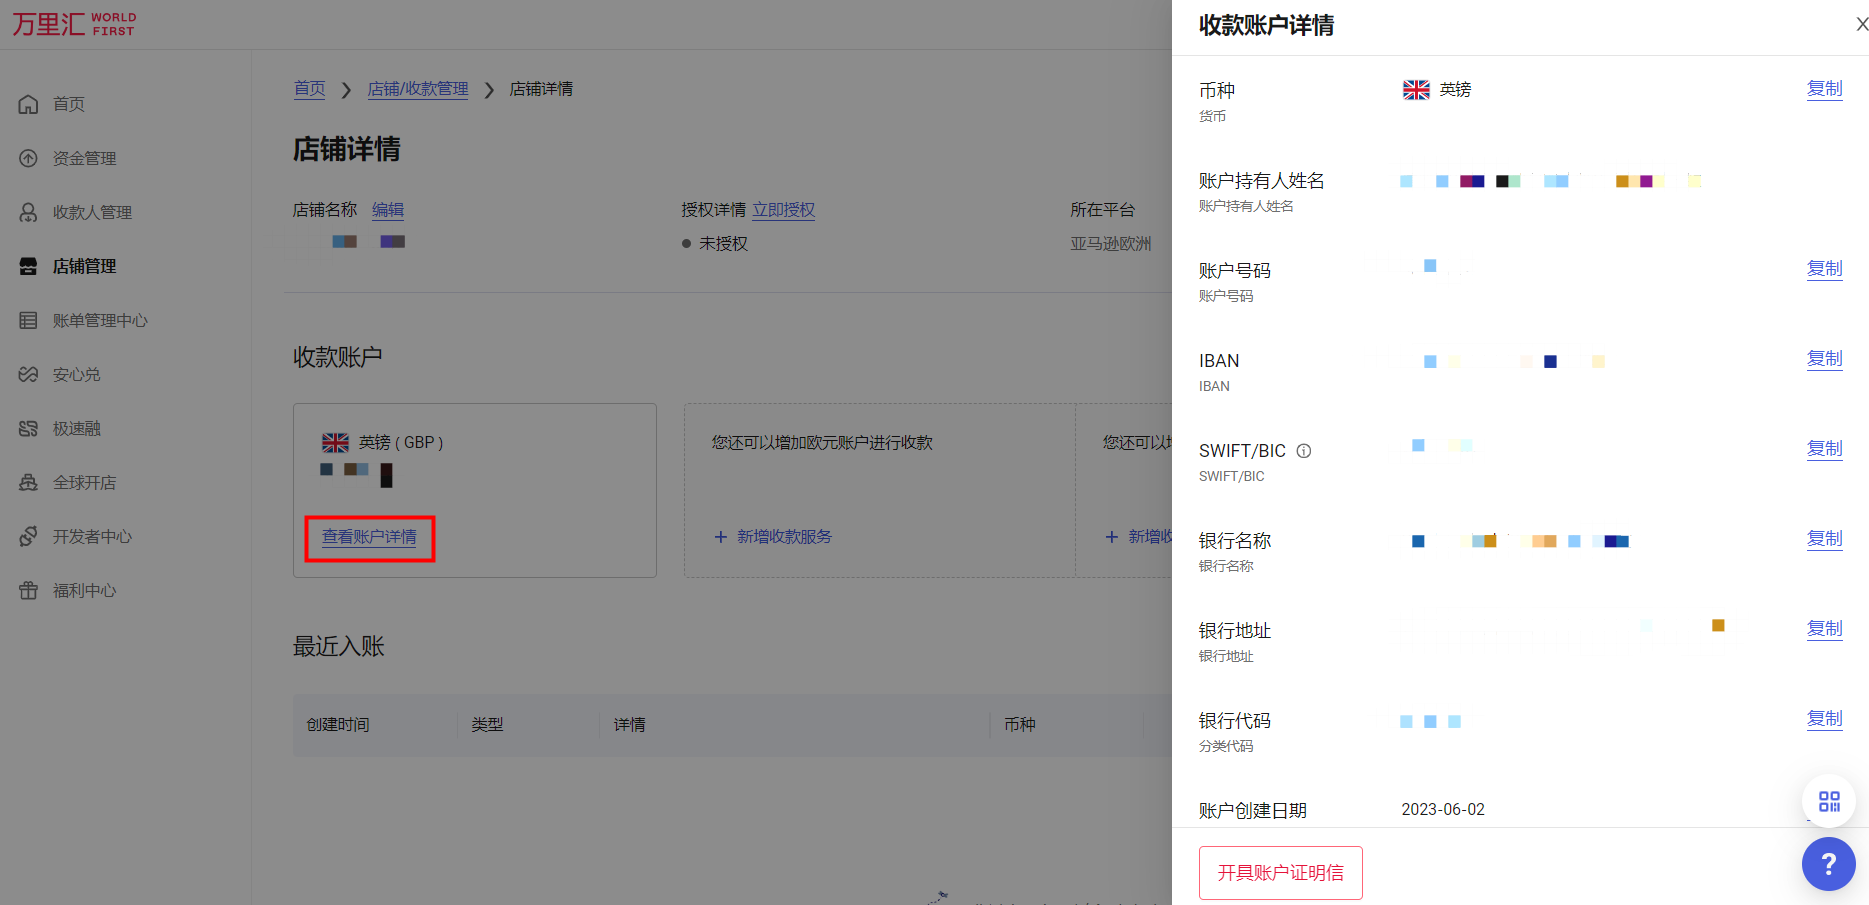
Task: Open 店铺/收款管理 in the breadcrumb
Action: click(x=418, y=89)
